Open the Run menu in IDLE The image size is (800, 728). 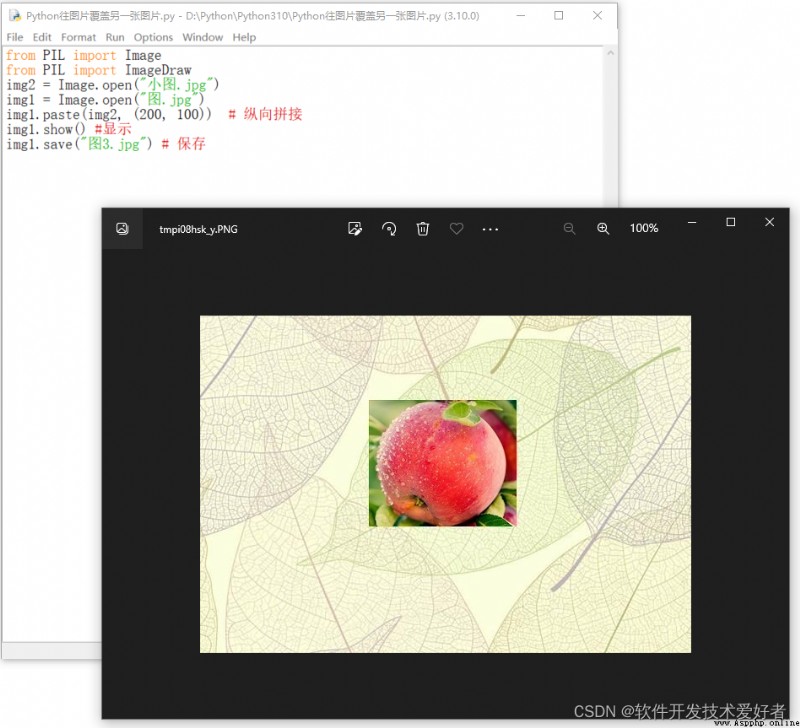click(115, 37)
